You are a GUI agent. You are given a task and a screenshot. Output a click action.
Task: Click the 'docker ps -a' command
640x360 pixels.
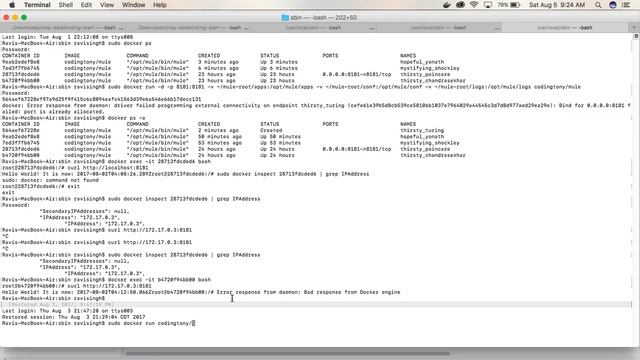tap(127, 118)
